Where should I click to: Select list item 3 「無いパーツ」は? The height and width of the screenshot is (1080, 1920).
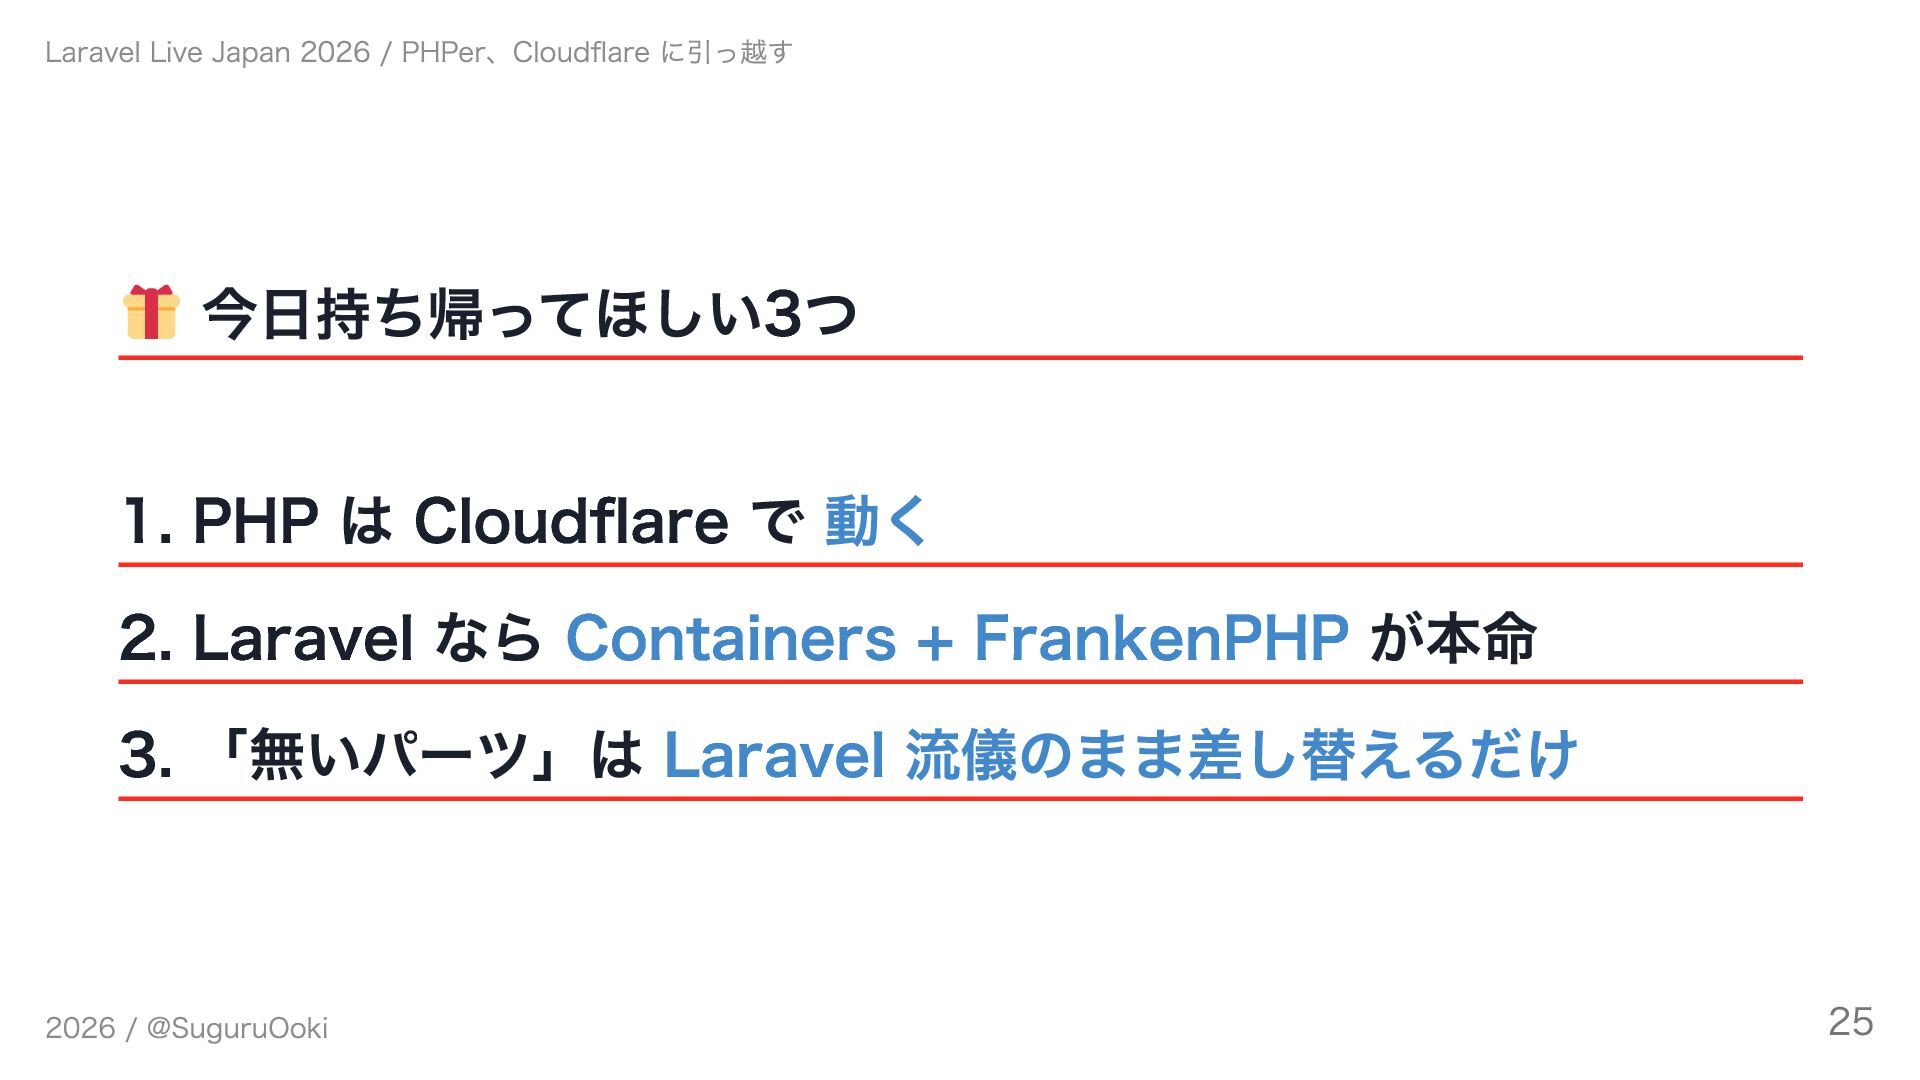coord(848,755)
